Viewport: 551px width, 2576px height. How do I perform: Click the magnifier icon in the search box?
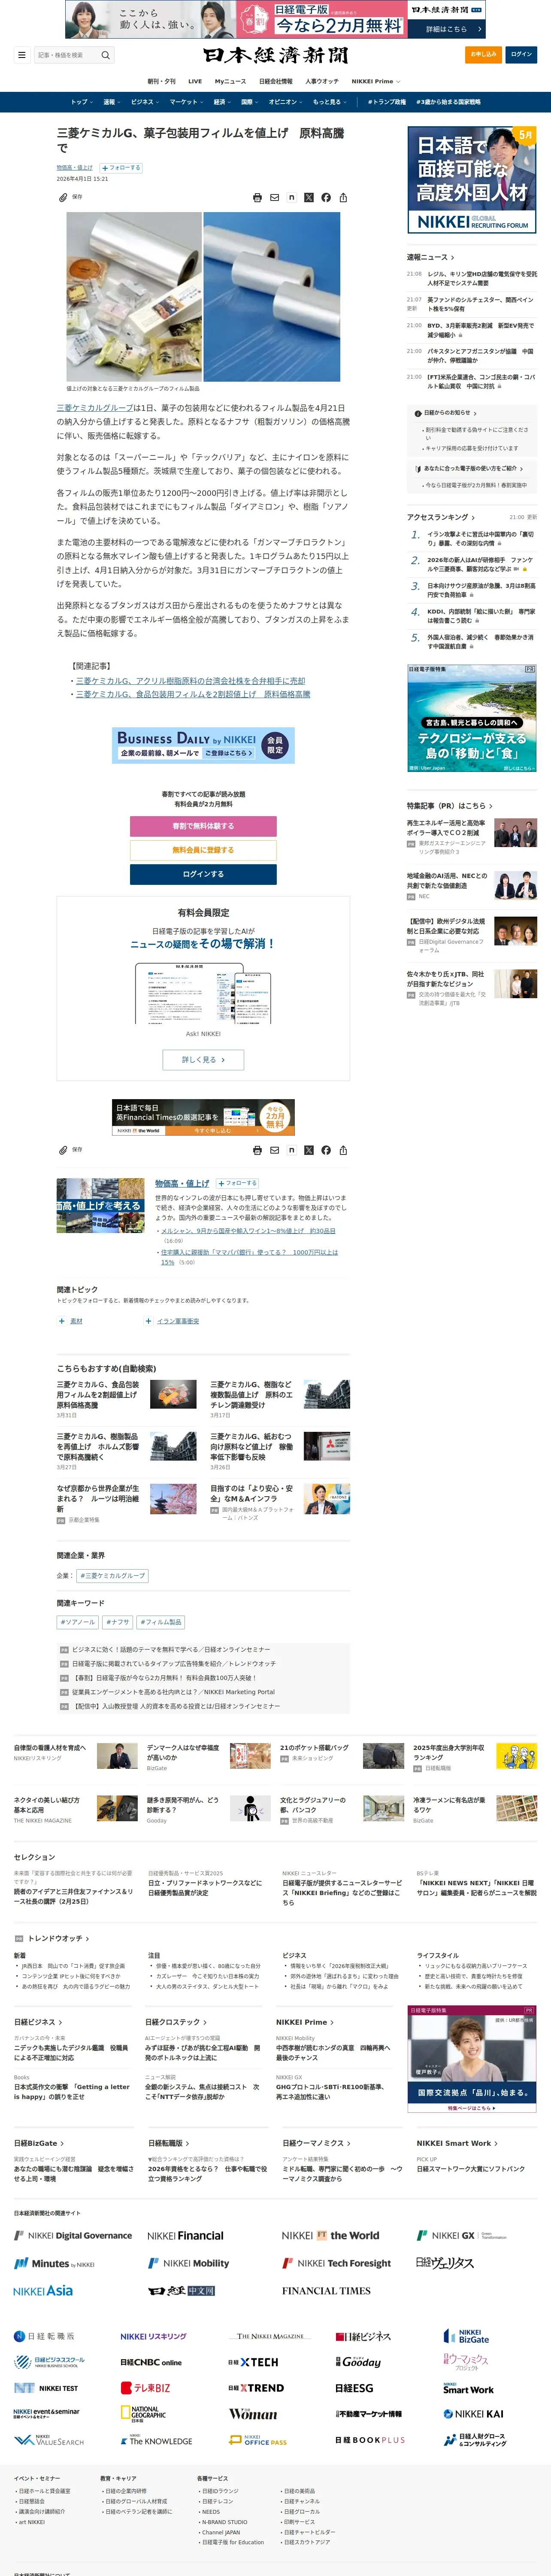(x=105, y=55)
